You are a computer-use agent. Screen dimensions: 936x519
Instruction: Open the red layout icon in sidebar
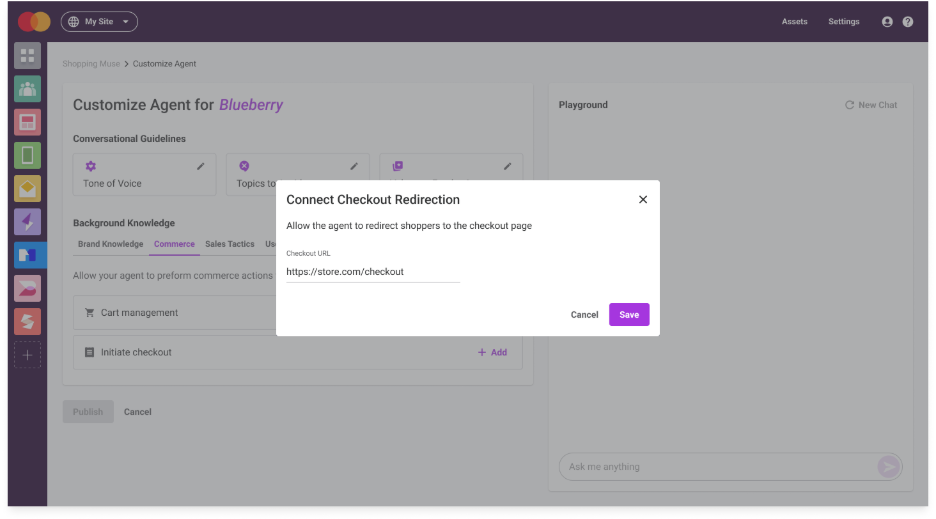pos(27,122)
